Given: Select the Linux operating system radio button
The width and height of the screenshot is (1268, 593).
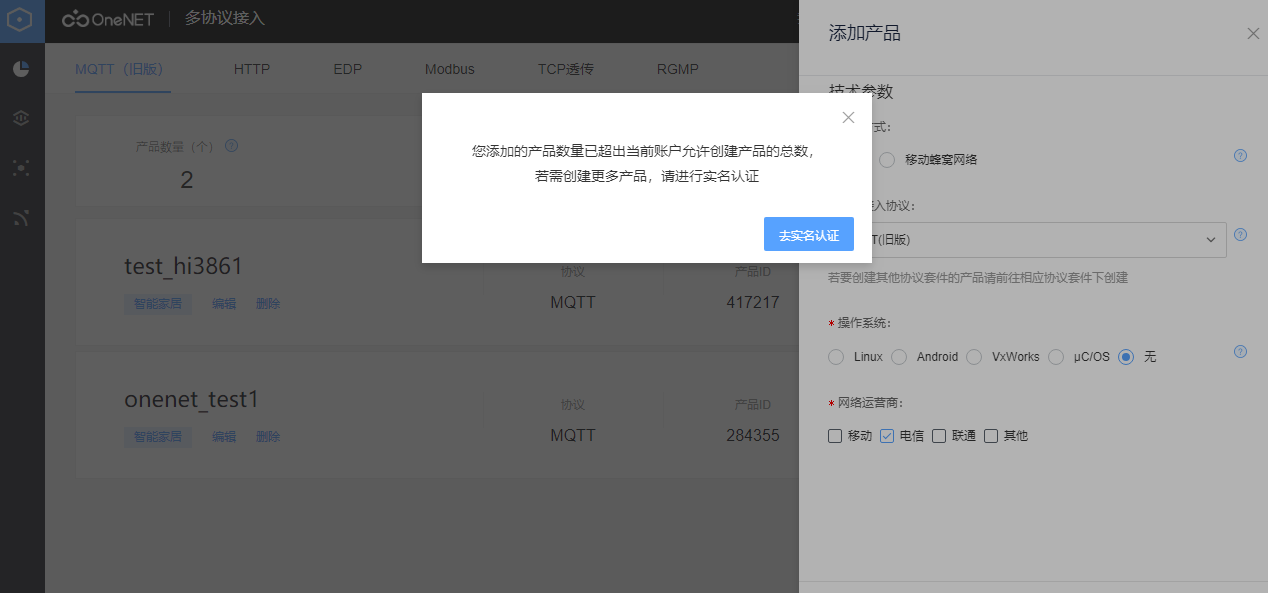Looking at the screenshot, I should 836,356.
